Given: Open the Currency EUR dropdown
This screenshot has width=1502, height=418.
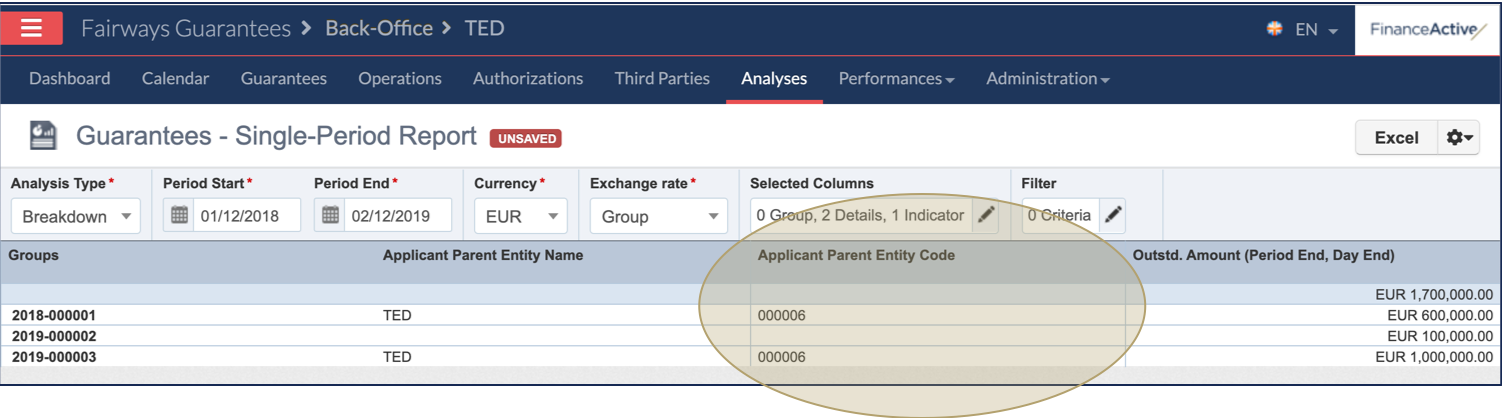Looking at the screenshot, I should pyautogui.click(x=521, y=216).
